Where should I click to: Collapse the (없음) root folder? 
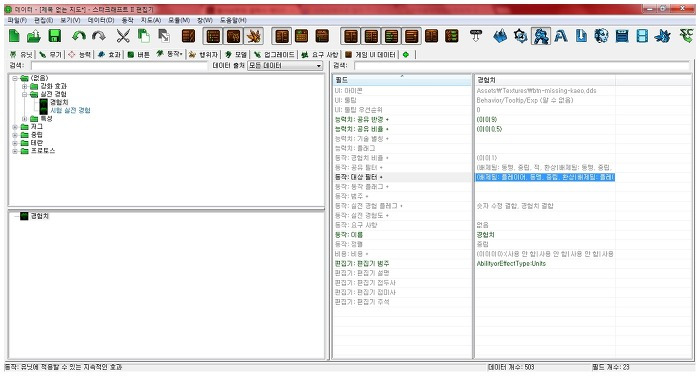coord(15,78)
